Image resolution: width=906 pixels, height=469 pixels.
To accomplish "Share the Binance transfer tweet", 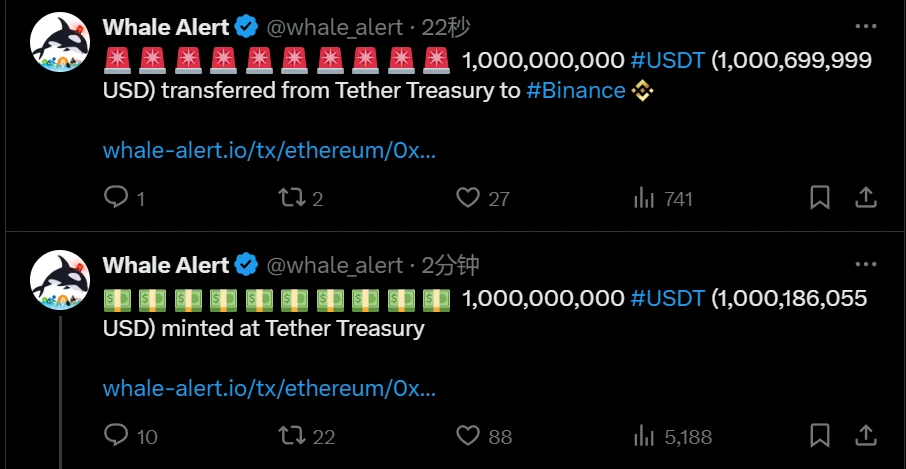I will tap(867, 198).
